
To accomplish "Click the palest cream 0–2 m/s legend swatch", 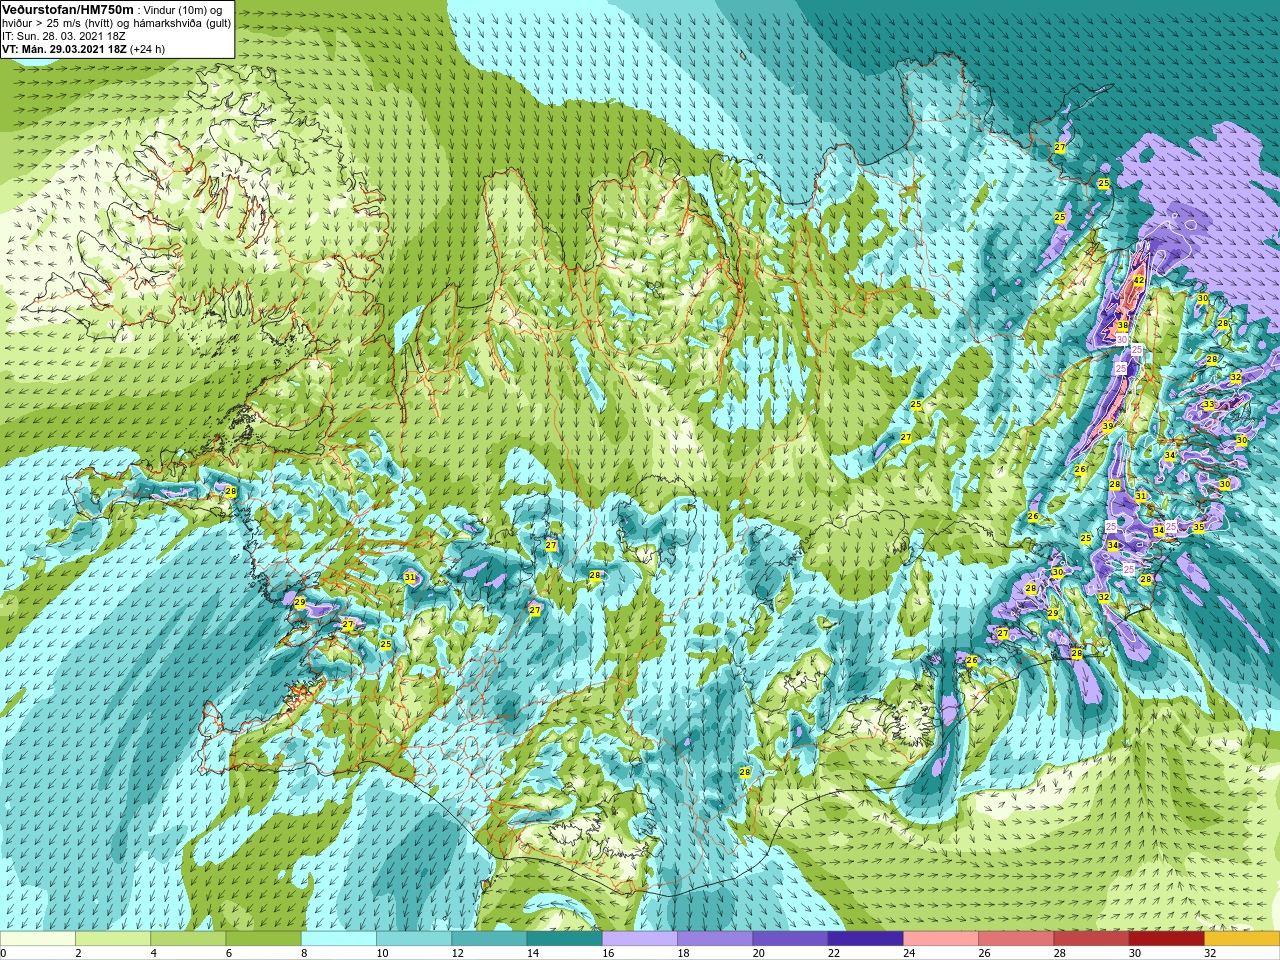I will tap(38, 939).
